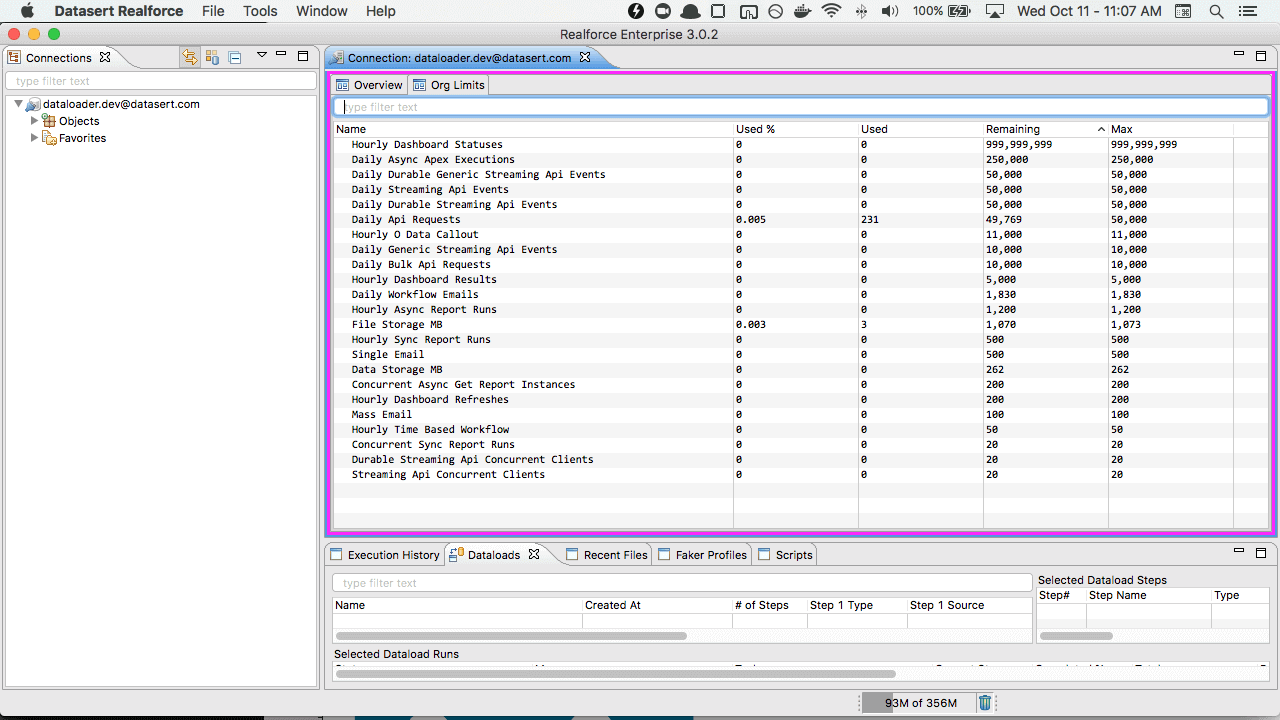Close the Connection dataloader.dev editor tab
The image size is (1280, 720).
click(585, 58)
